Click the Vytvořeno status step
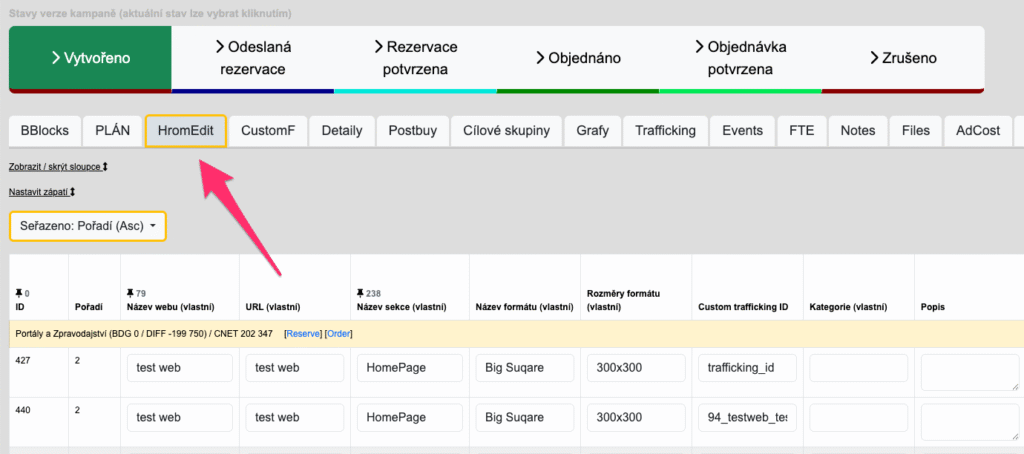 pos(90,58)
